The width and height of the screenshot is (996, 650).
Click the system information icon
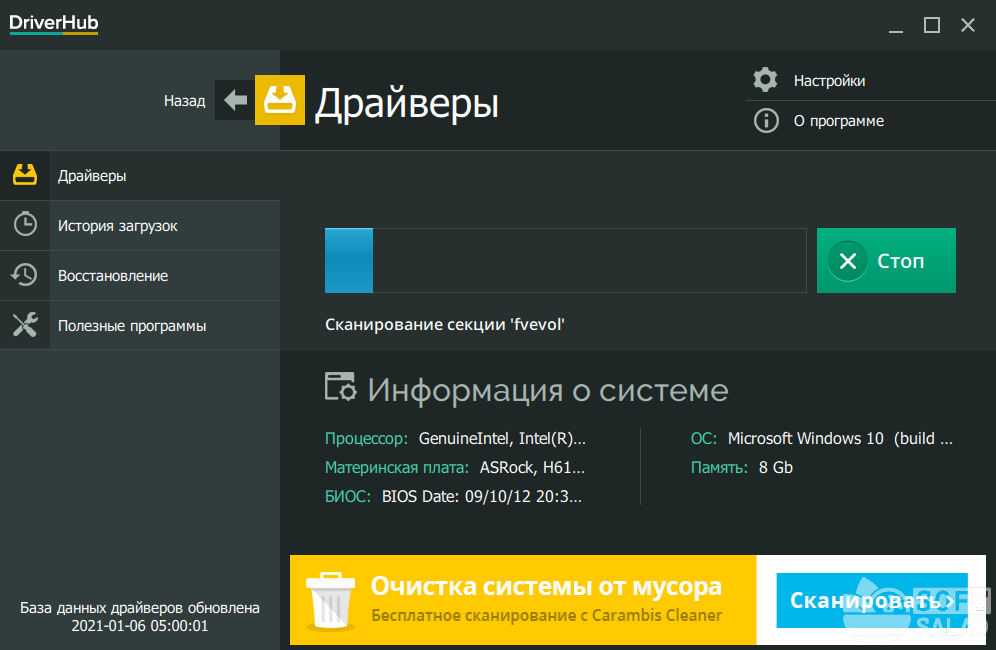click(340, 387)
